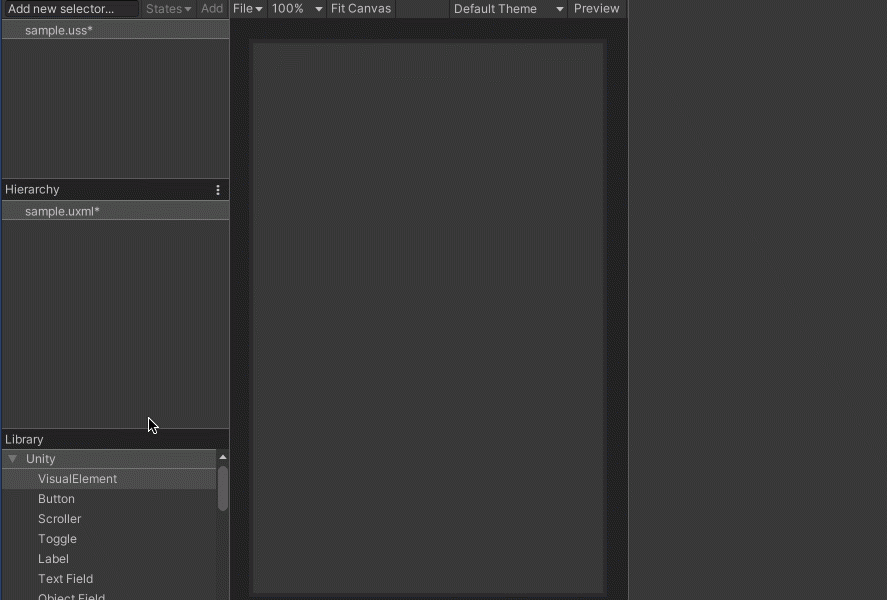
Task: Click the Library list scrollbar thumb
Action: [223, 488]
